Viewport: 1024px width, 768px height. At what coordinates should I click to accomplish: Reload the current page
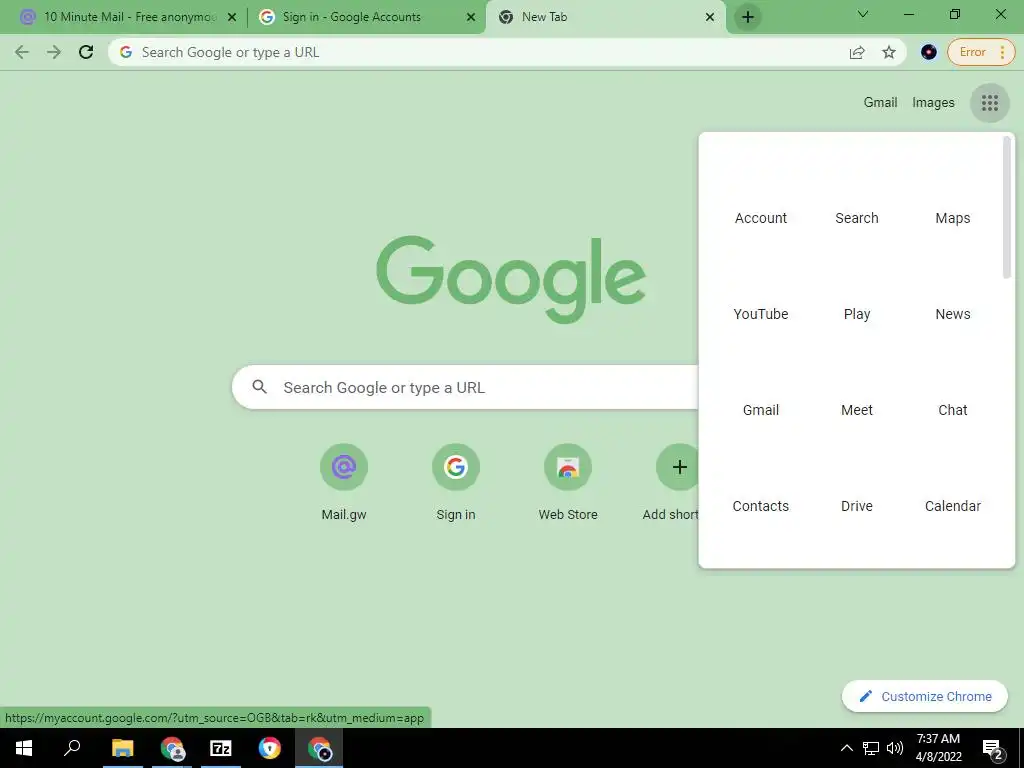pyautogui.click(x=86, y=52)
